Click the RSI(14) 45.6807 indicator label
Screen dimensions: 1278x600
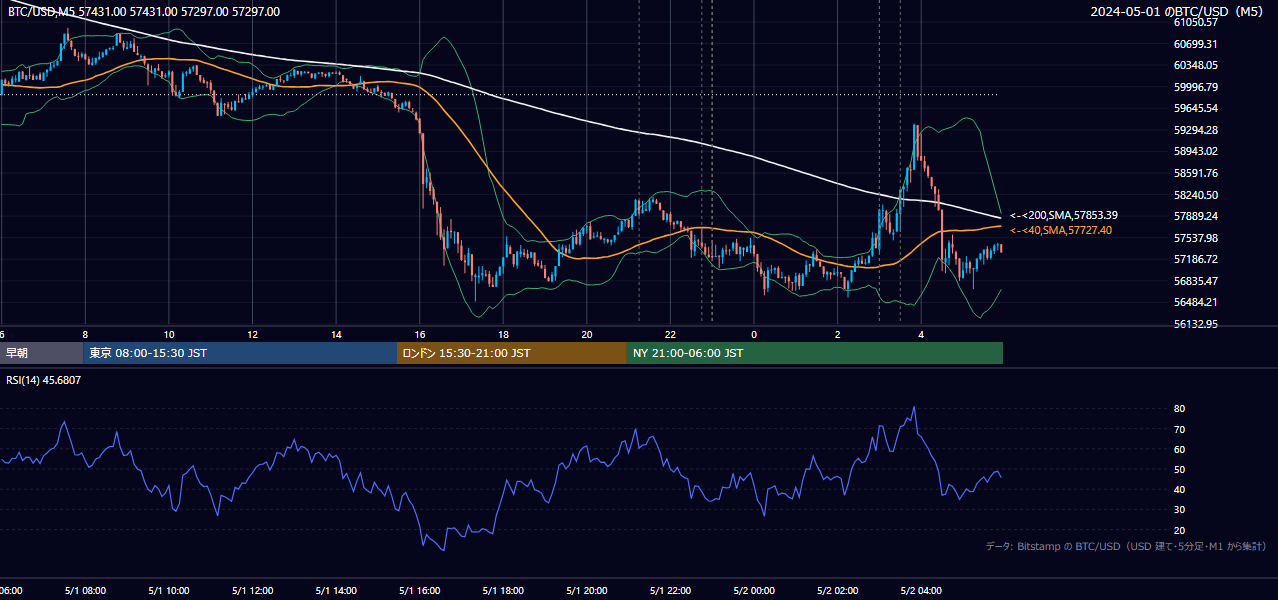(x=44, y=380)
